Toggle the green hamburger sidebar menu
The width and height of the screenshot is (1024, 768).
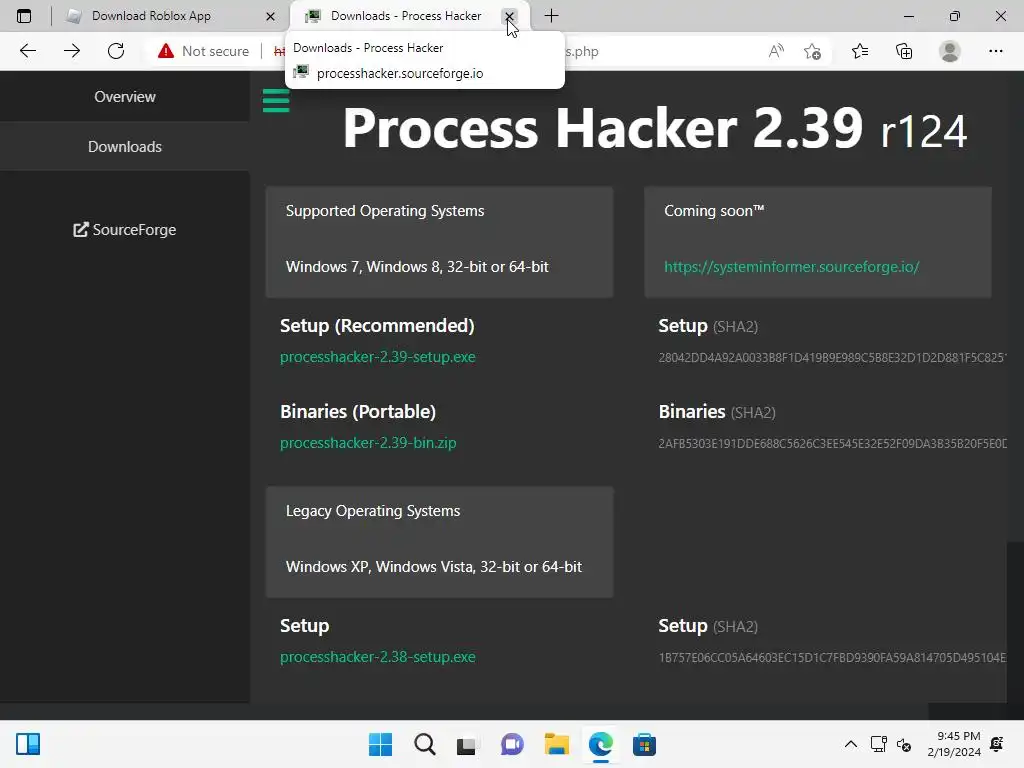click(276, 101)
